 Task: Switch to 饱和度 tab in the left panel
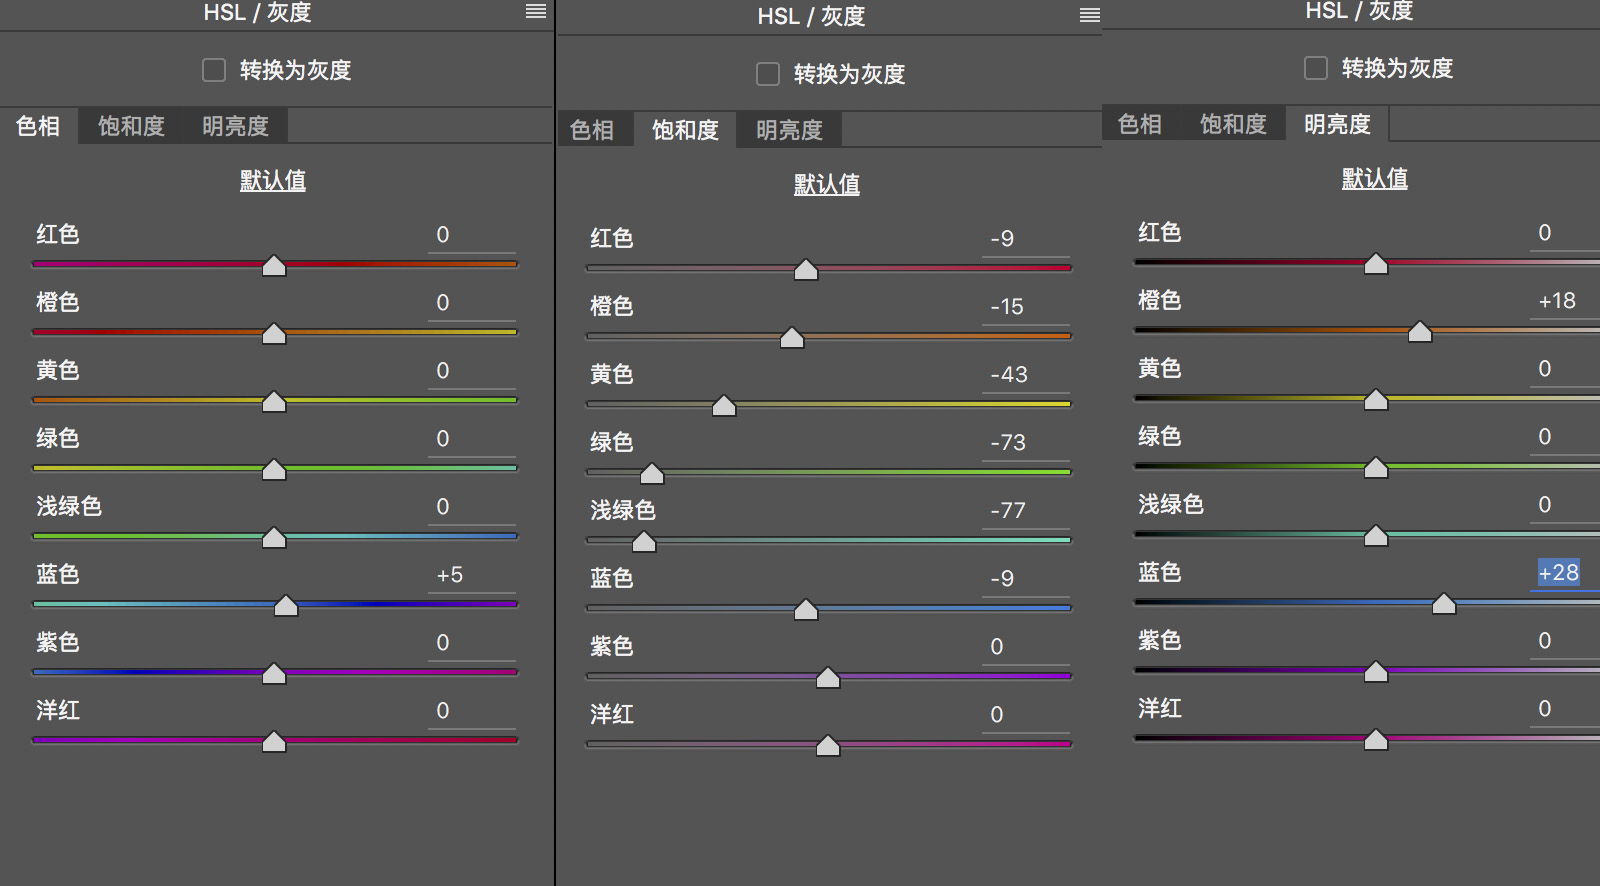coord(131,126)
